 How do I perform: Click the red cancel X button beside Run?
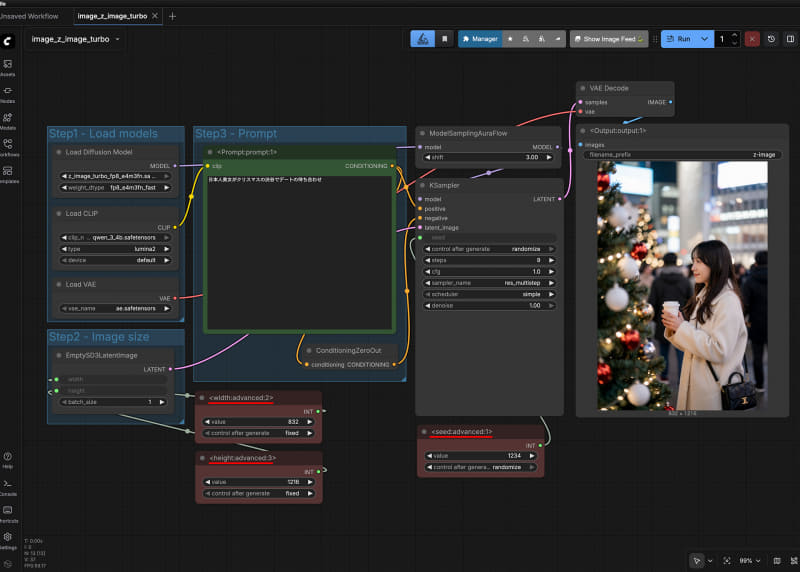click(x=752, y=39)
